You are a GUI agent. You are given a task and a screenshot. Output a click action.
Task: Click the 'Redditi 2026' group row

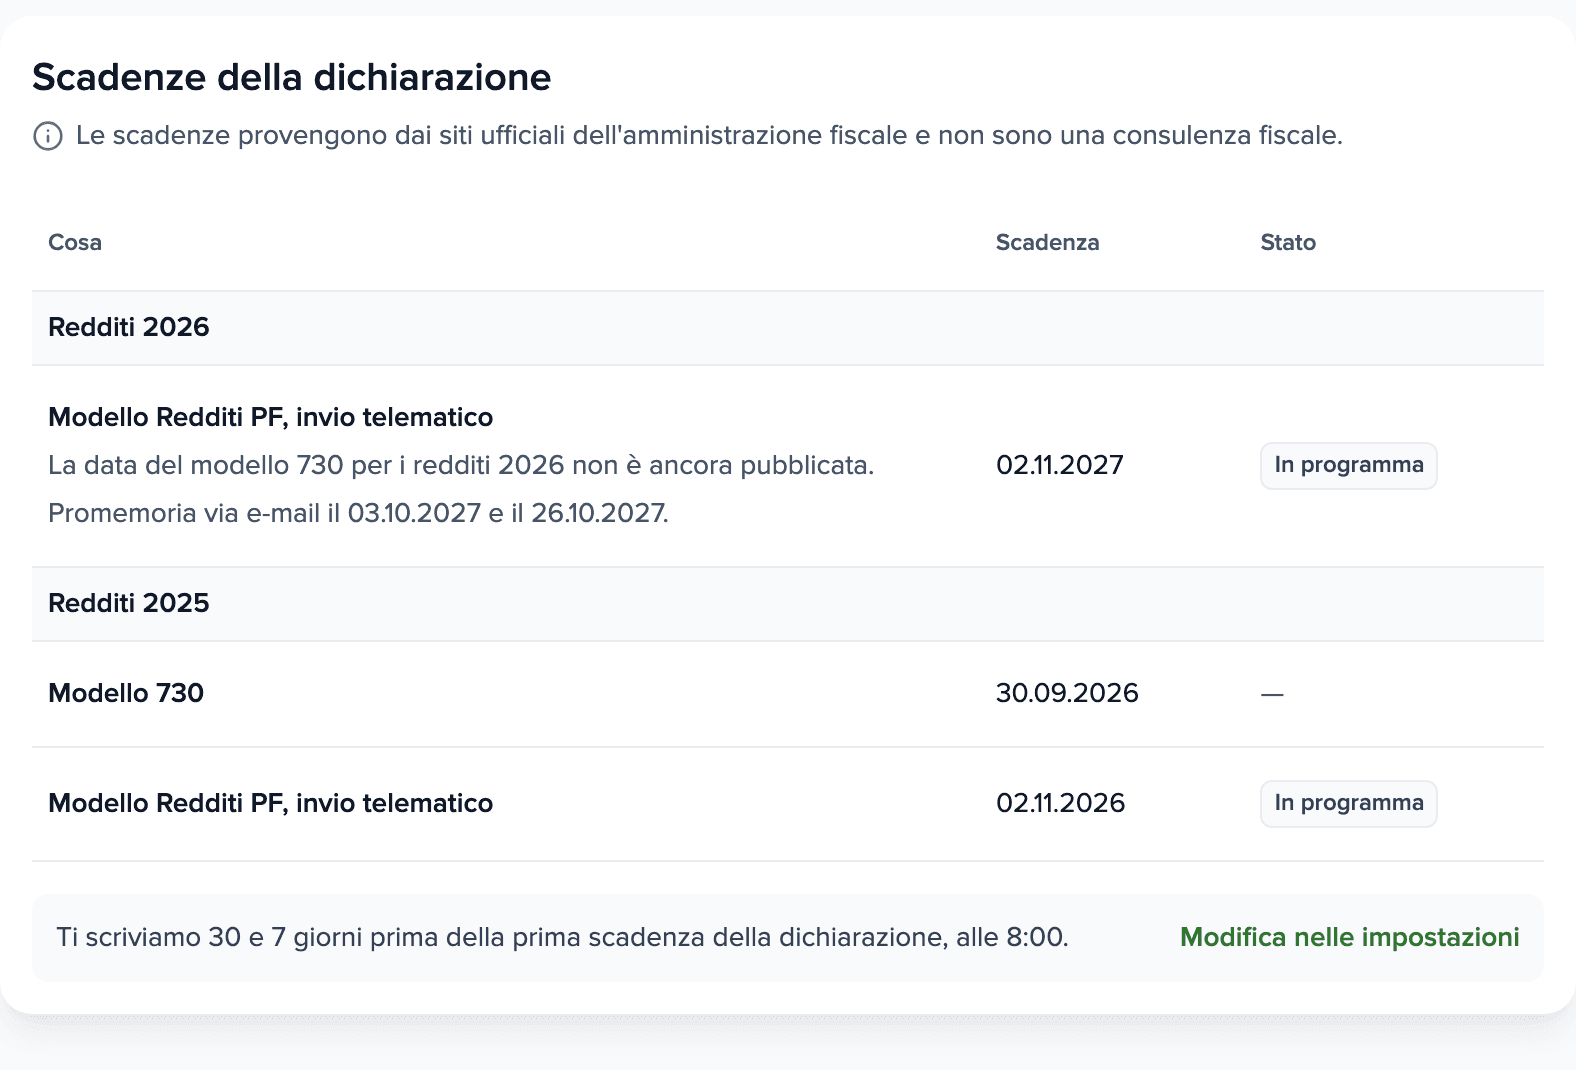tap(788, 328)
